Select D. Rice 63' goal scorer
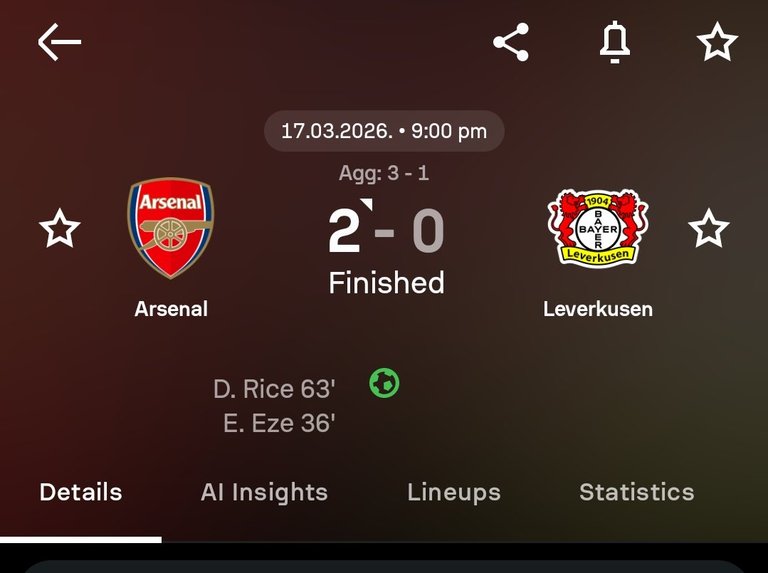 pos(273,388)
